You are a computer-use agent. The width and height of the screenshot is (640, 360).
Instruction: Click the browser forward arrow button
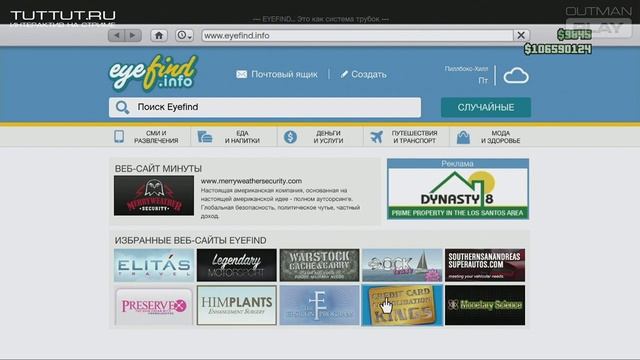pos(133,36)
